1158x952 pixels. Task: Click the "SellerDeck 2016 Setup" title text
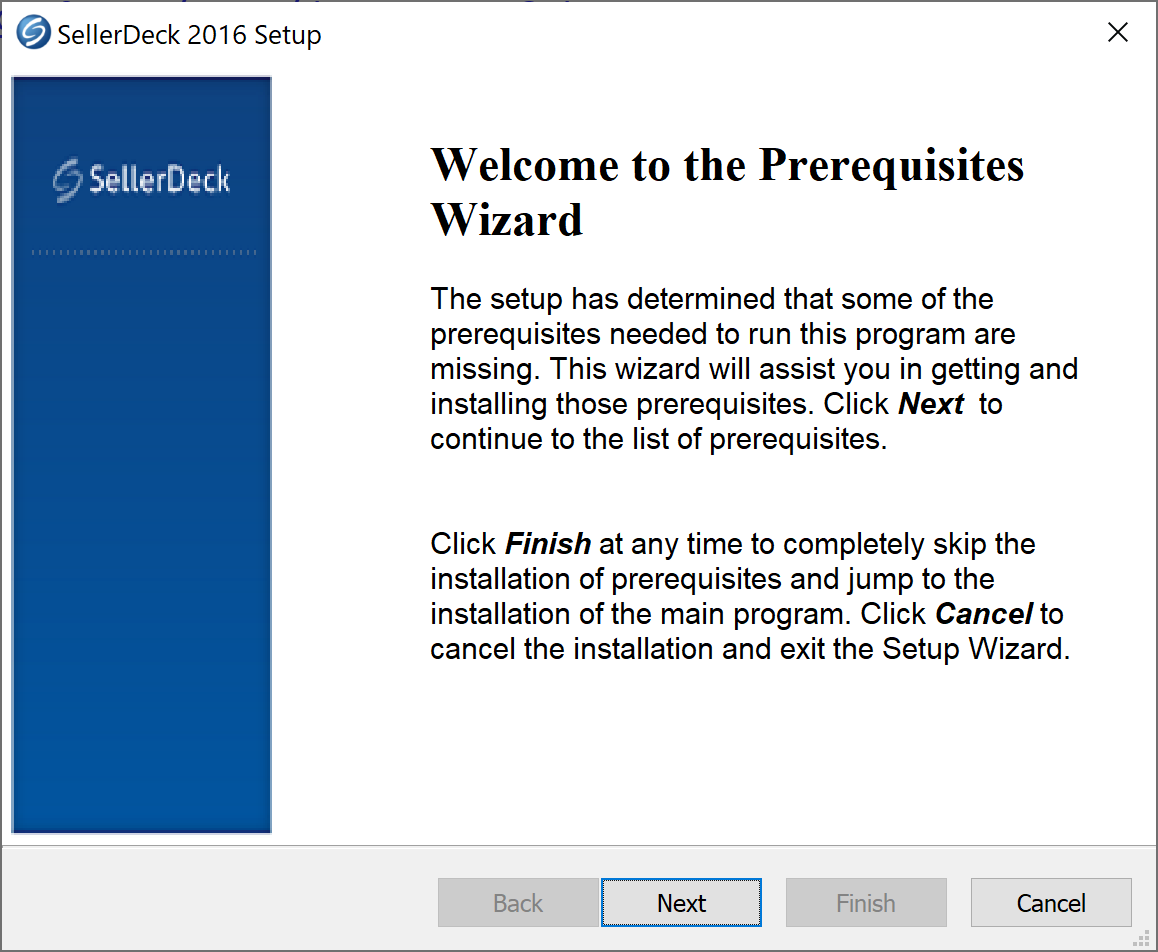189,35
